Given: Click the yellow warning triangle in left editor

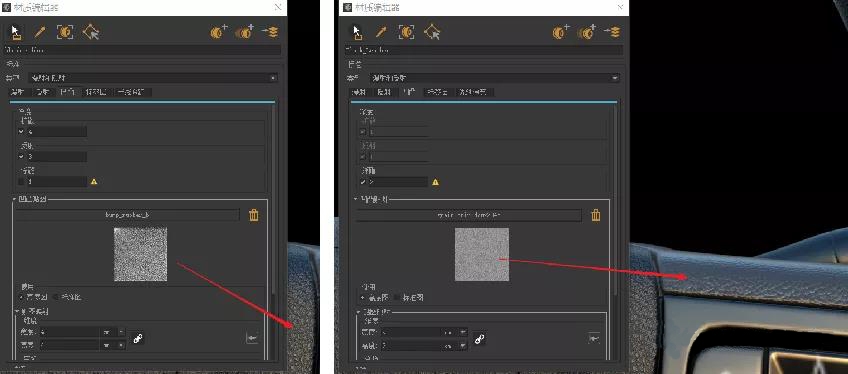Looking at the screenshot, I should (94, 182).
